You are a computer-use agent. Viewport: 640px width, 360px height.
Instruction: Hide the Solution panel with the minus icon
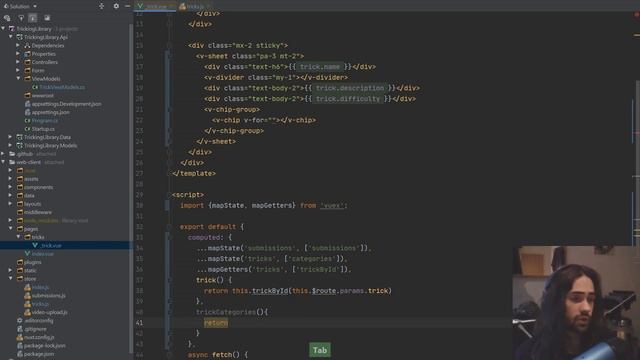(x=127, y=6)
